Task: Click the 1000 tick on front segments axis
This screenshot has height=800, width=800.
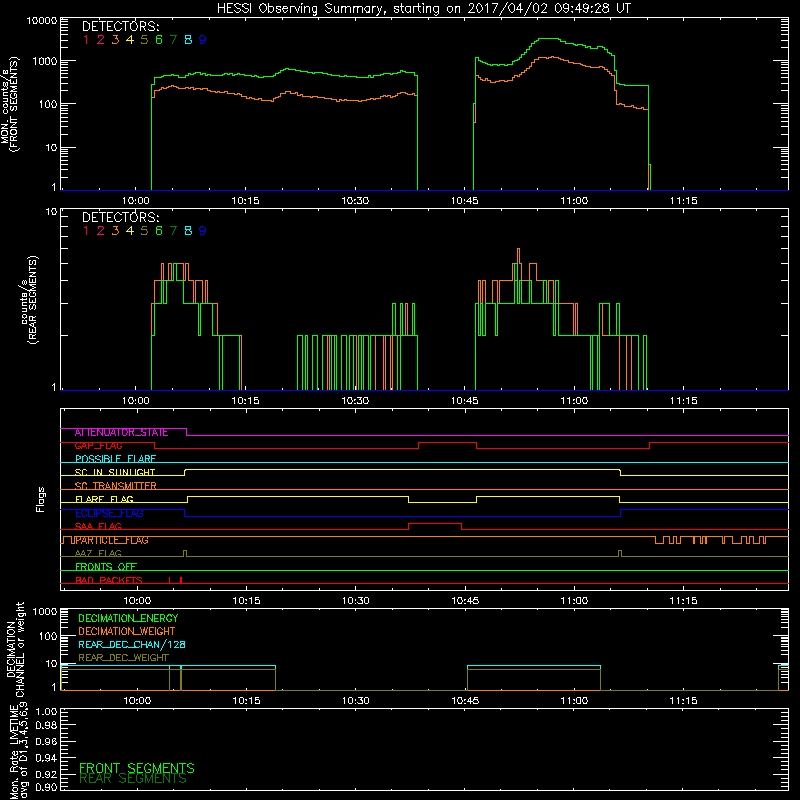Action: coord(45,61)
